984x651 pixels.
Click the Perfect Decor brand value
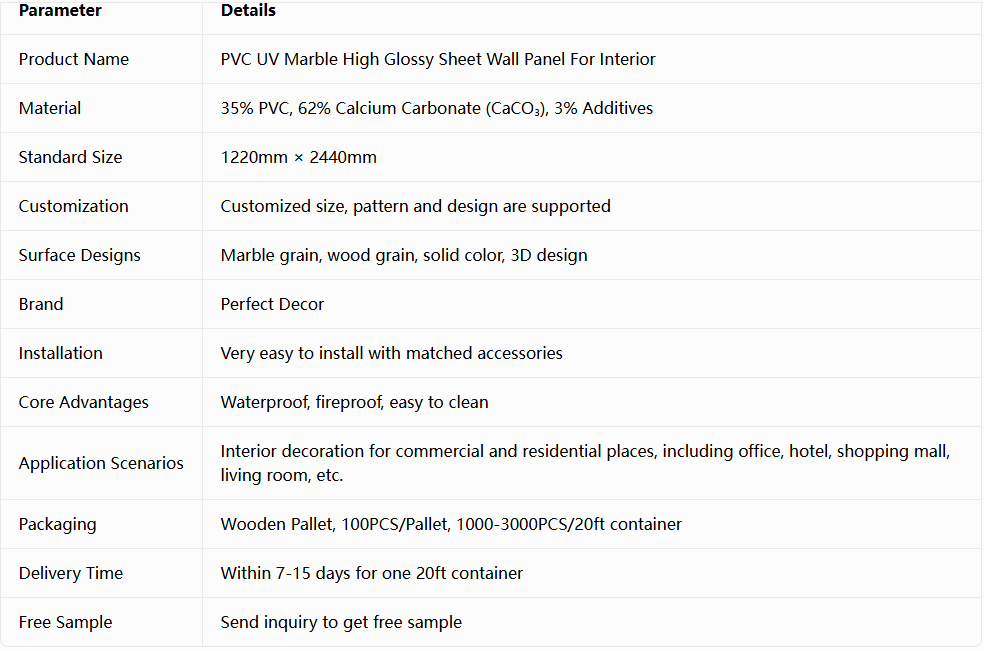(272, 304)
